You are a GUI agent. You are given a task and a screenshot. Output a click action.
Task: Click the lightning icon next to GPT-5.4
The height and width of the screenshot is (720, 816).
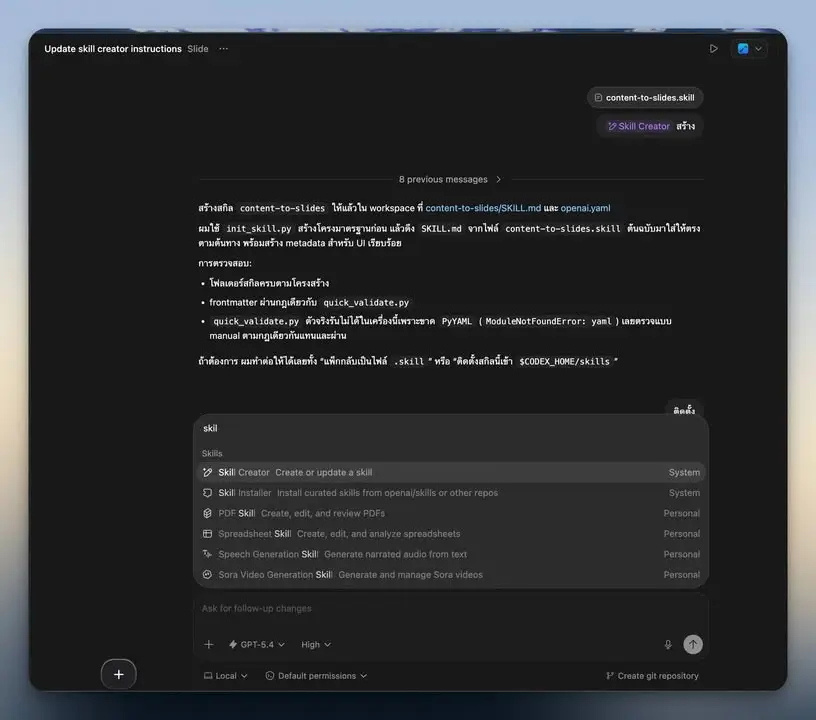click(x=233, y=645)
